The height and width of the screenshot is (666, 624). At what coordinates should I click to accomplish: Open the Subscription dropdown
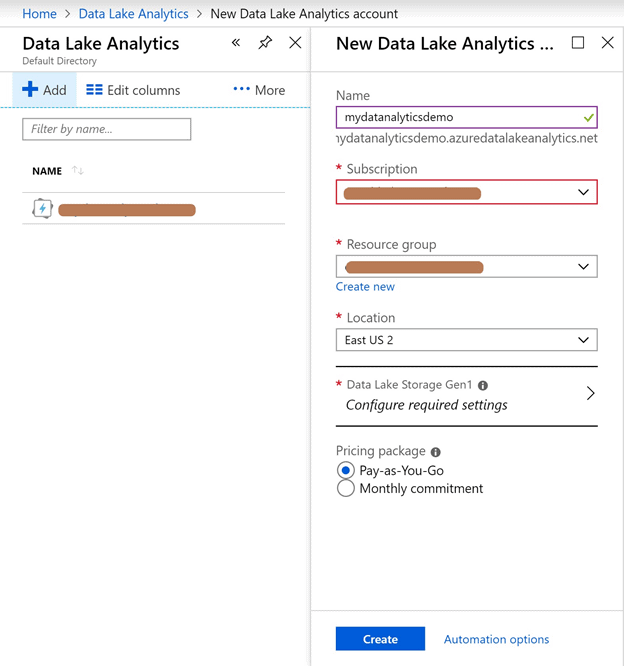[x=466, y=192]
